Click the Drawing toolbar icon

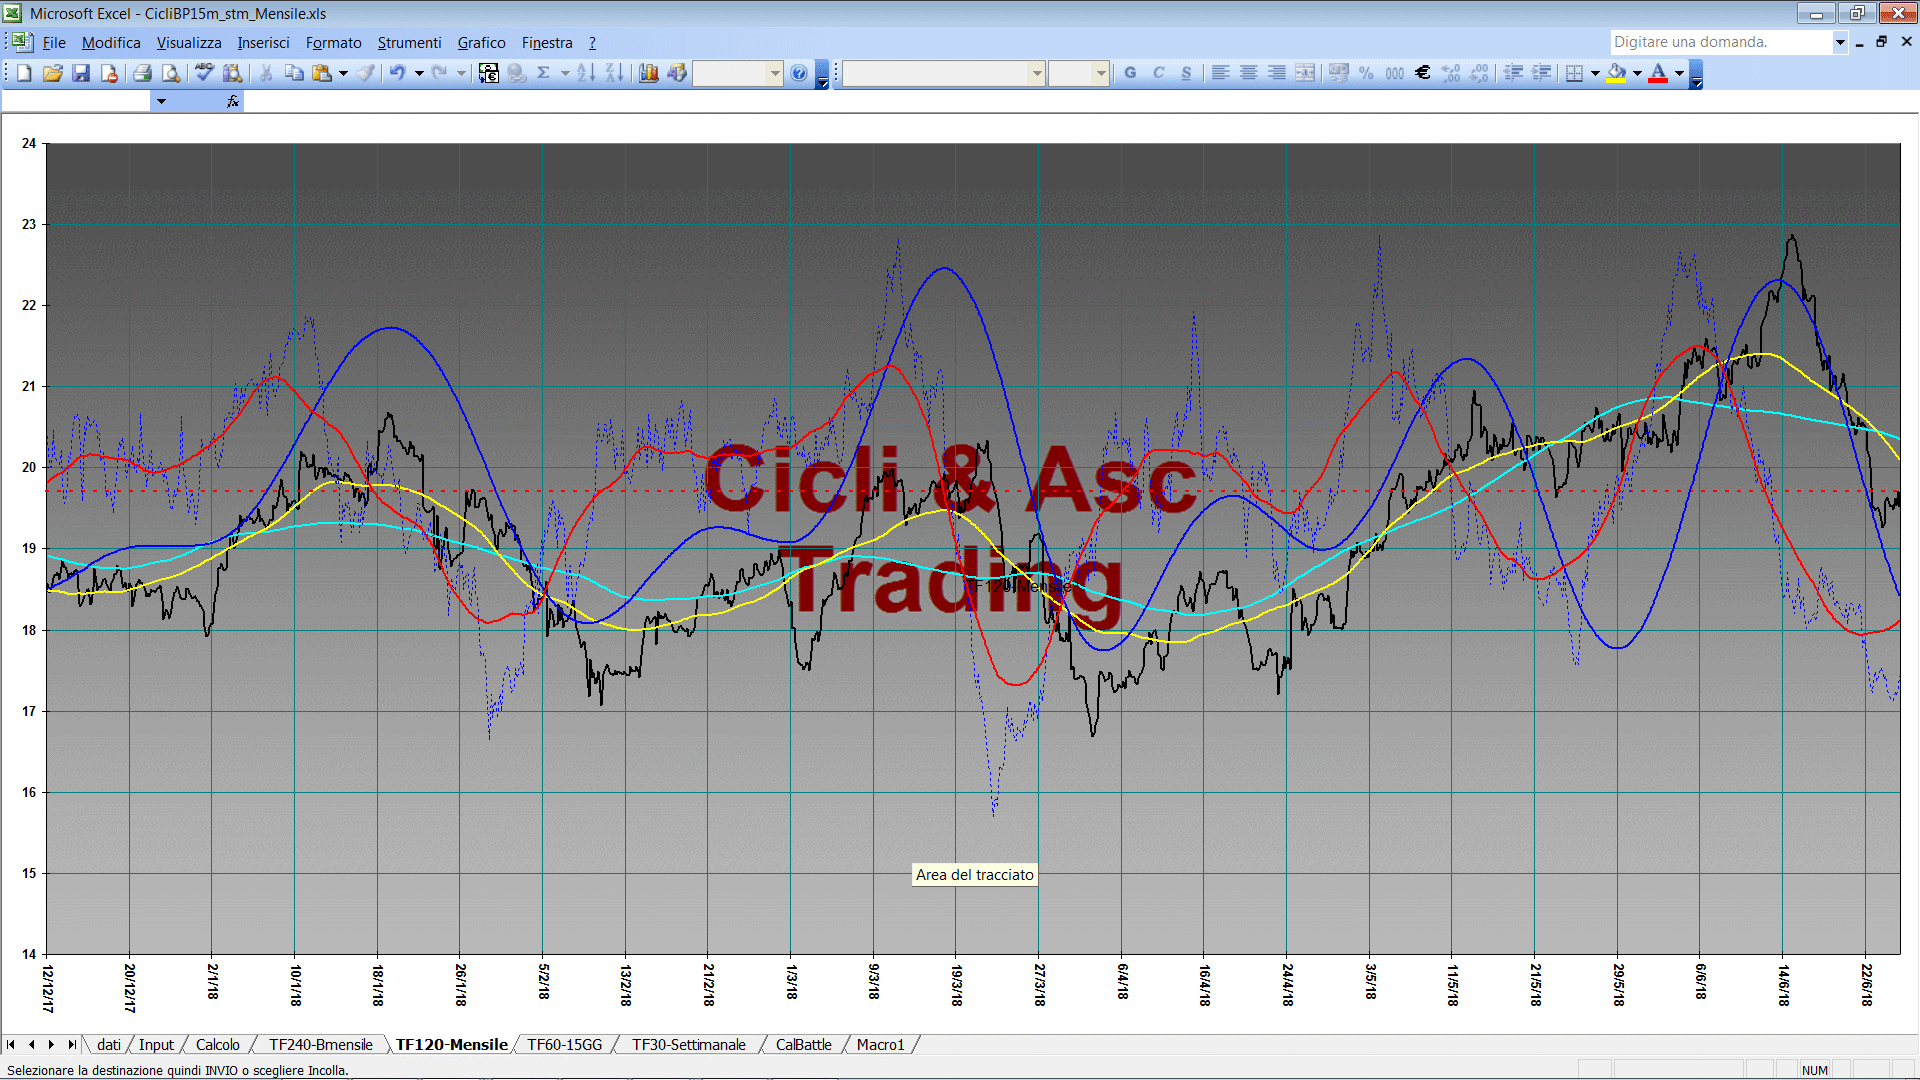[x=677, y=73]
